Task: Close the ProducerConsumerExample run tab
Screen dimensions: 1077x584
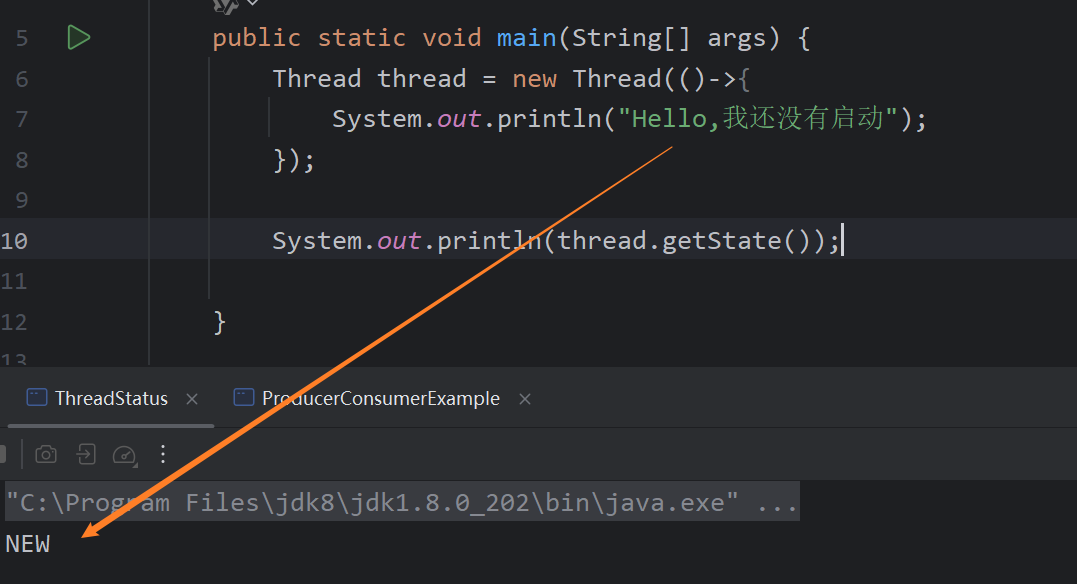Action: click(525, 399)
